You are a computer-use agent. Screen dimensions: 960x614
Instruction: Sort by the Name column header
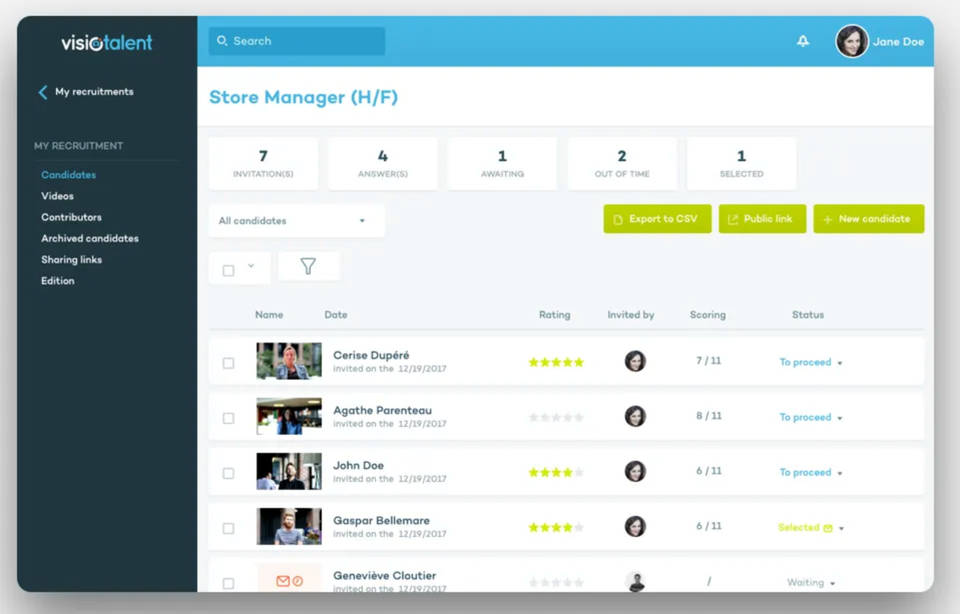(269, 315)
